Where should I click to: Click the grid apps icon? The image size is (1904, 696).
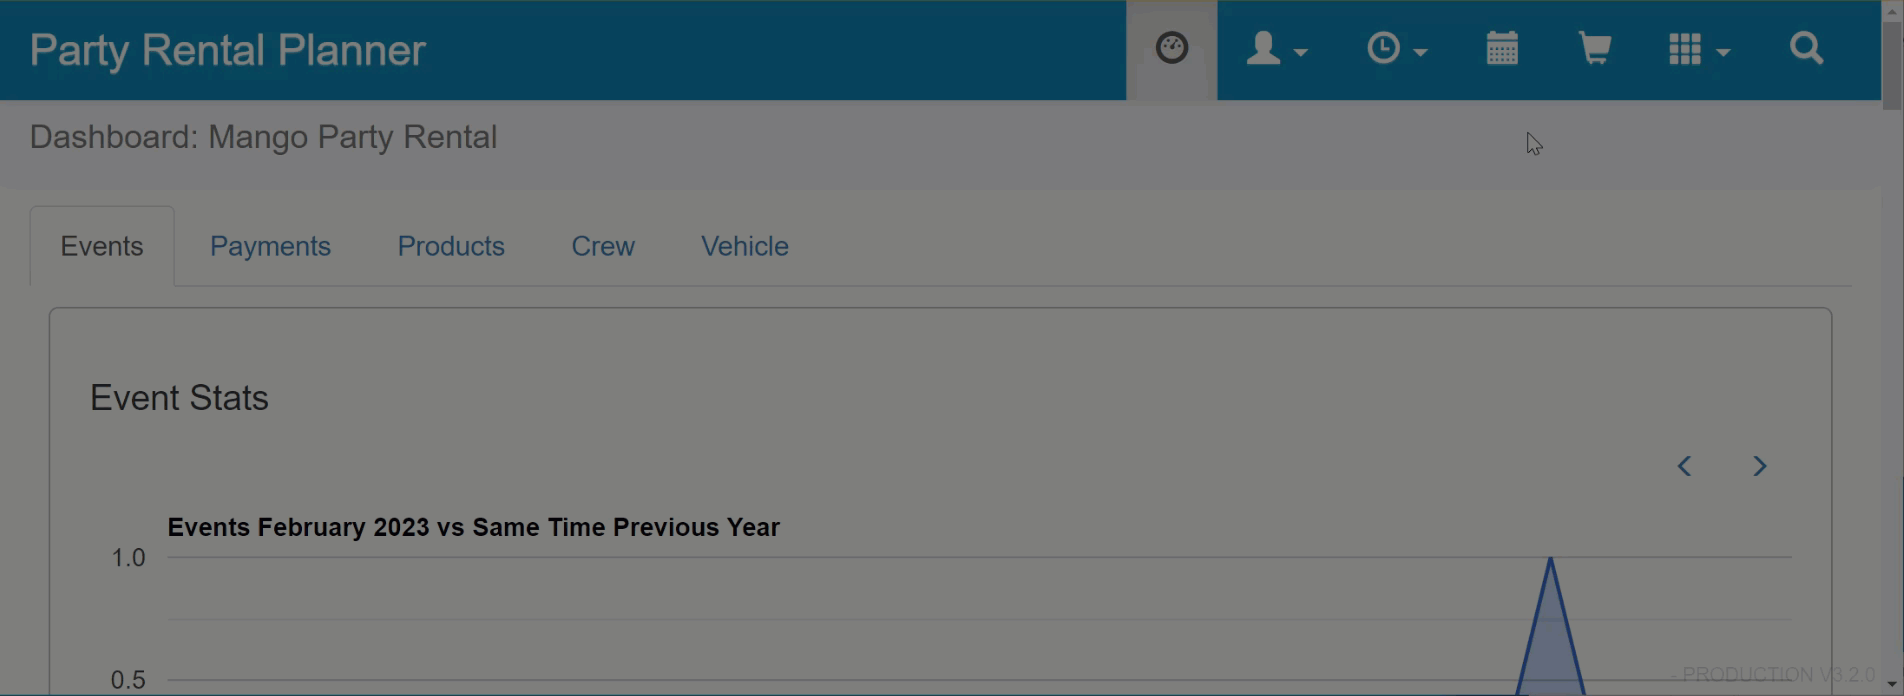(x=1685, y=49)
